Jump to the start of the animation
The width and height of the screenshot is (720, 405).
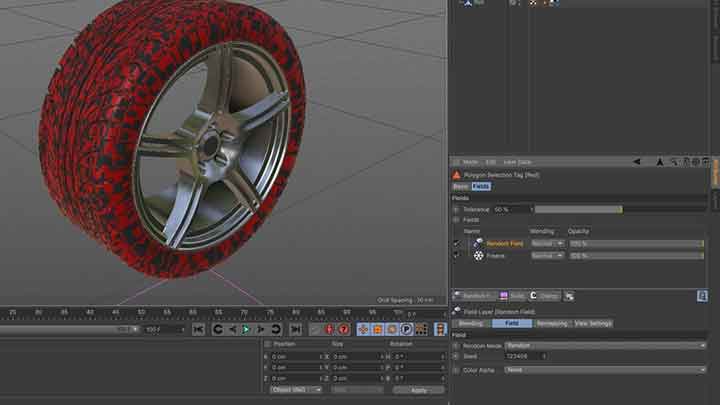click(x=198, y=329)
